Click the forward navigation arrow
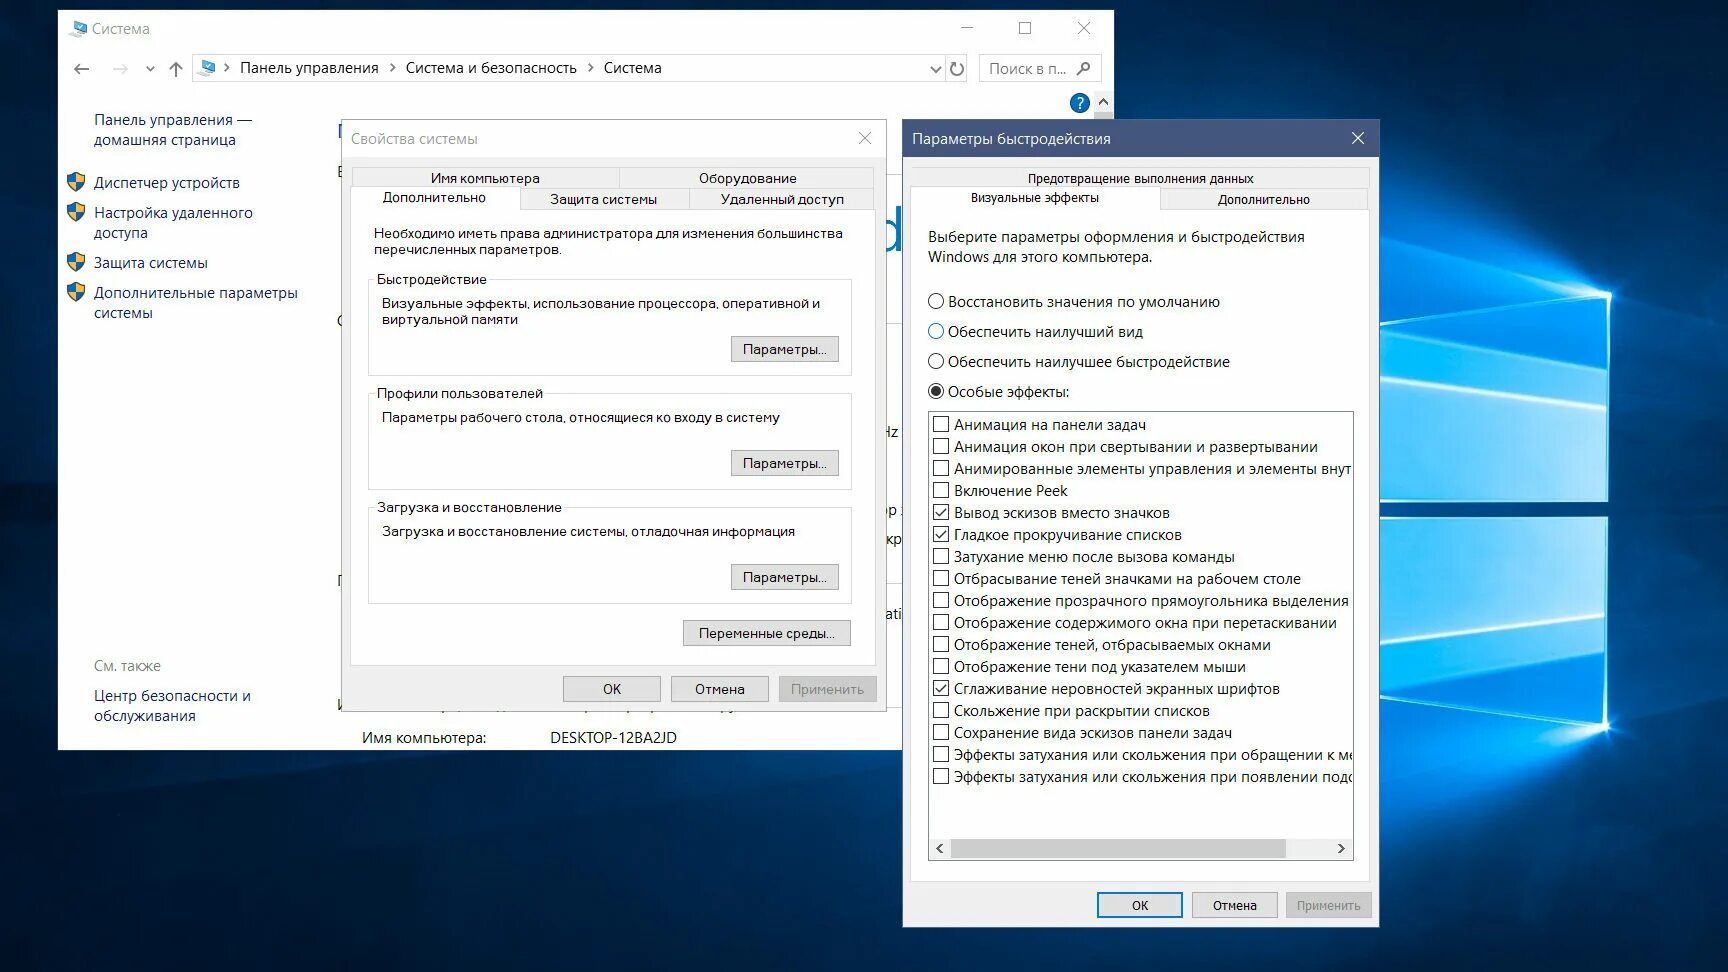 120,68
